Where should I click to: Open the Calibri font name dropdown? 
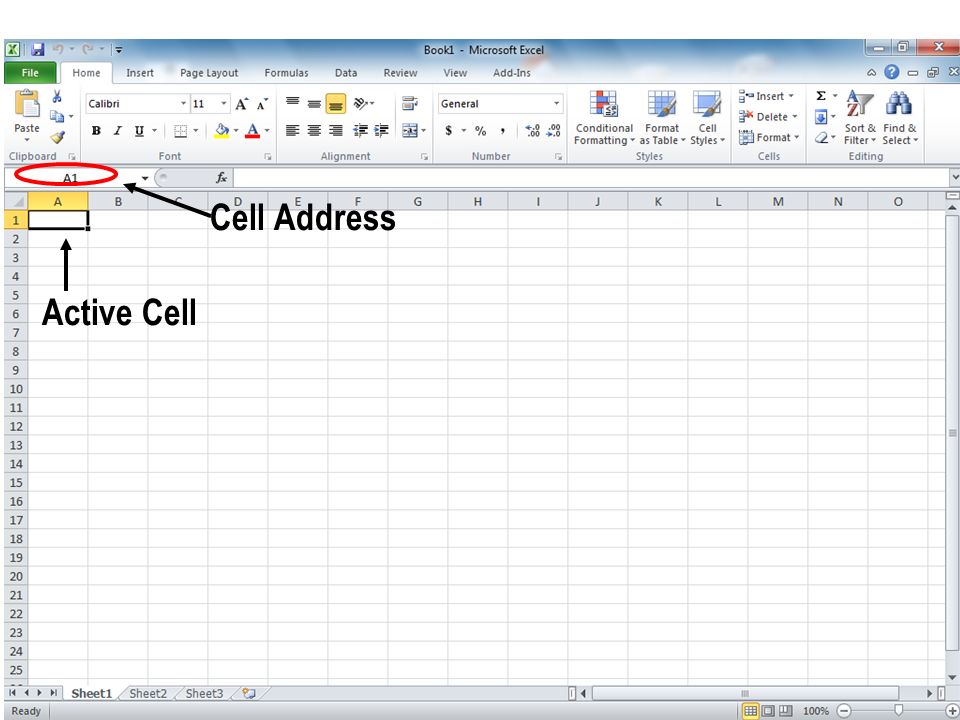[x=183, y=103]
